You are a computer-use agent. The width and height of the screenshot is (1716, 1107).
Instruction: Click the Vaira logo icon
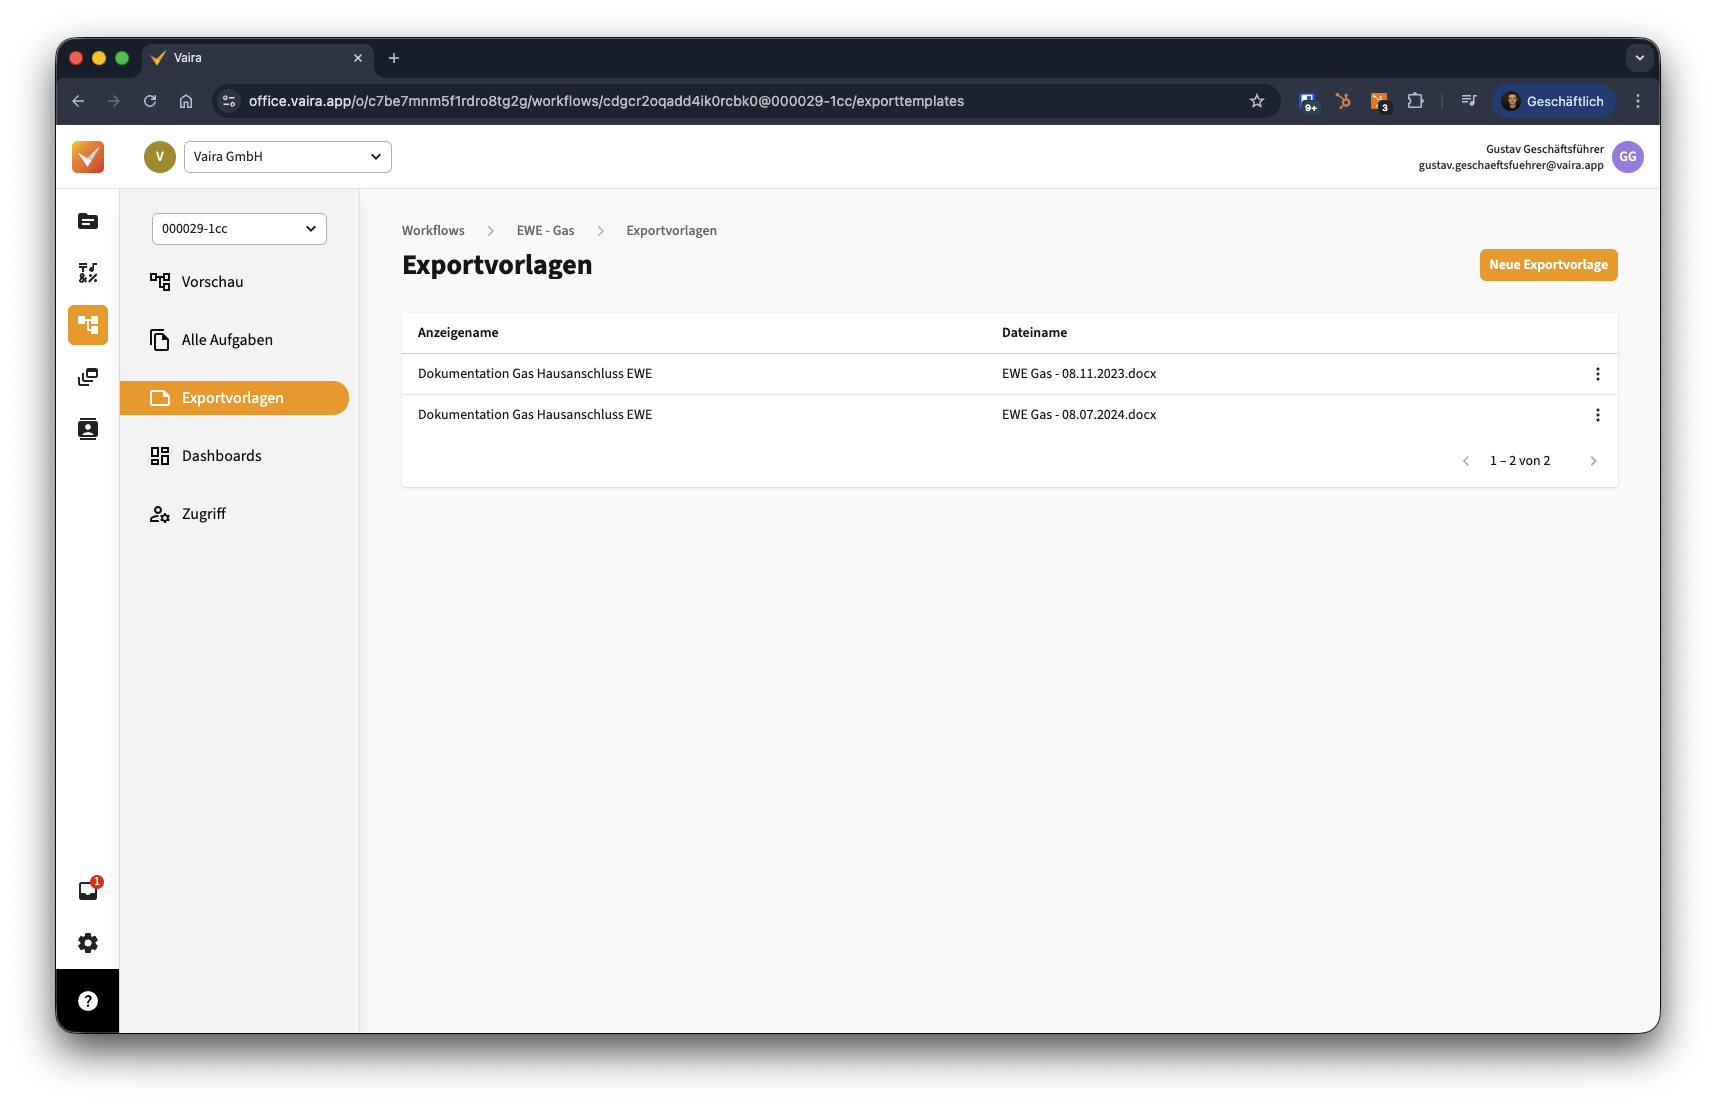(88, 157)
